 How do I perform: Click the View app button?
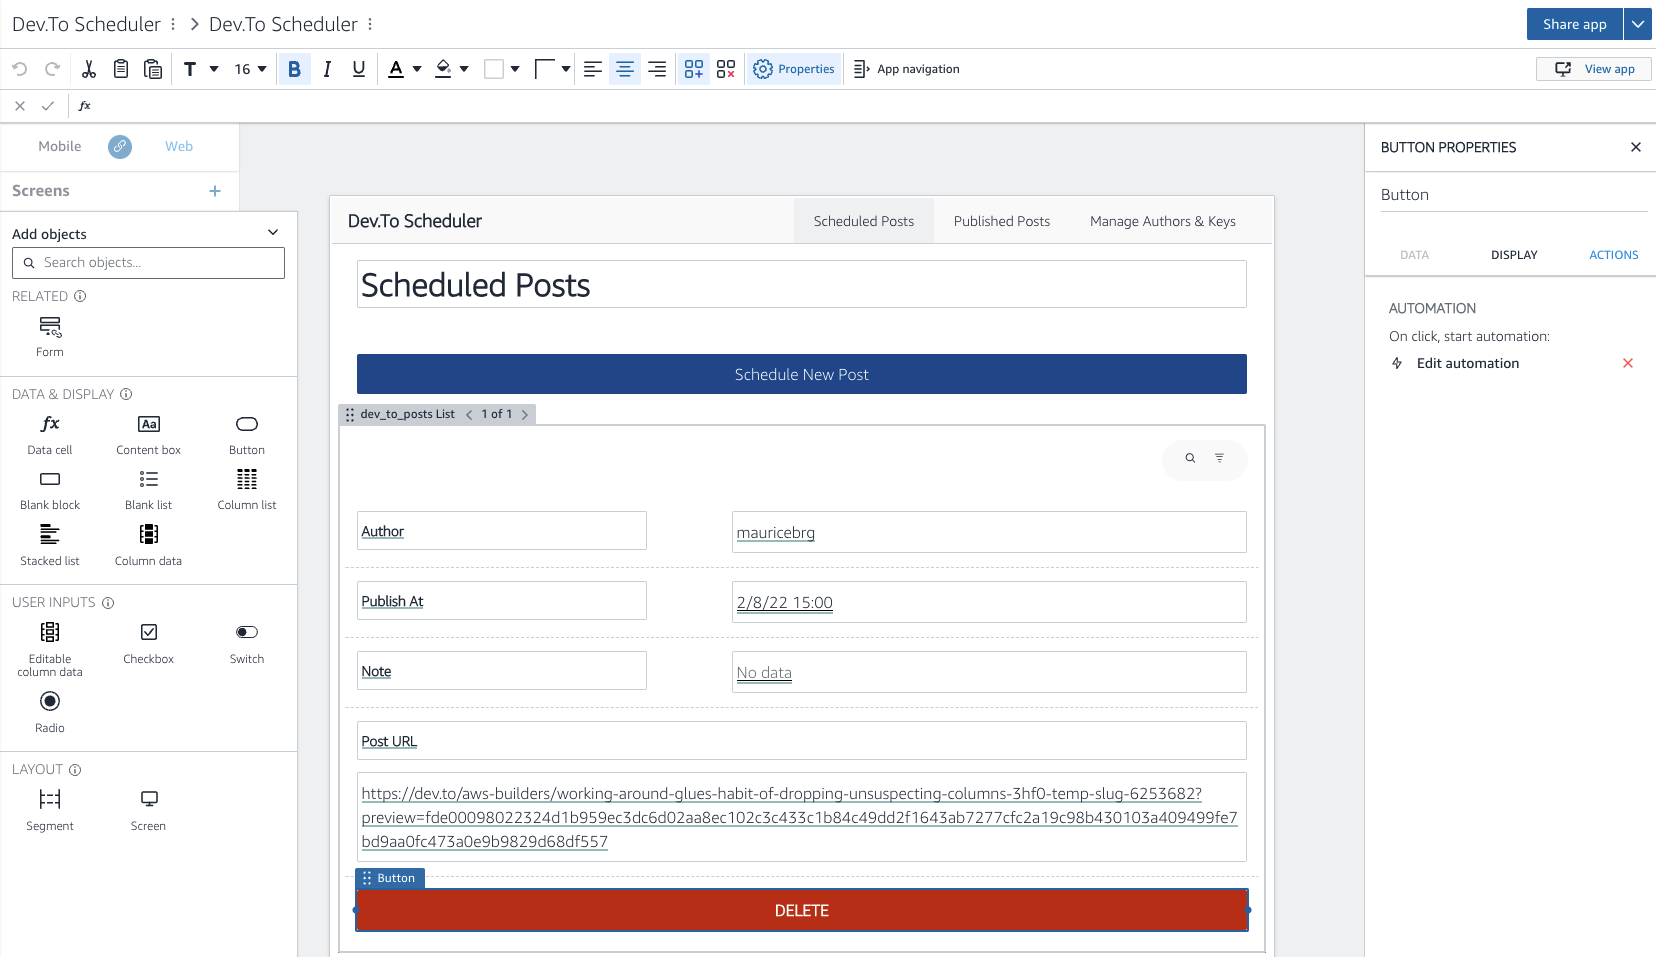click(x=1594, y=69)
